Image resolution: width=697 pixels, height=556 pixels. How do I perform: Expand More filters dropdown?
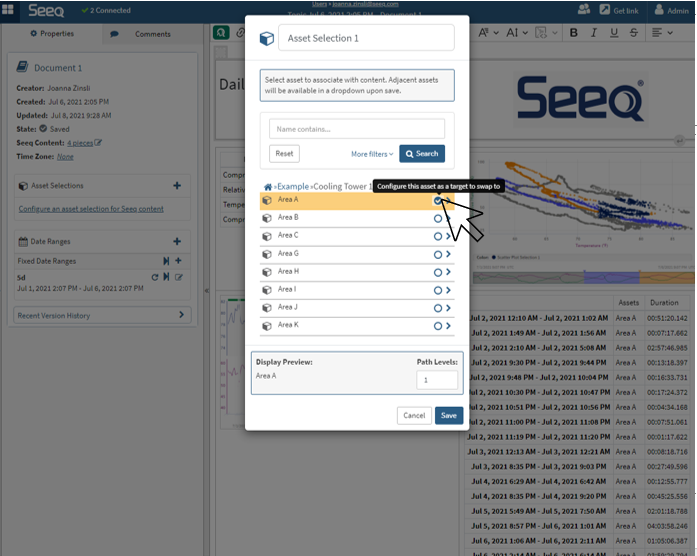(372, 154)
